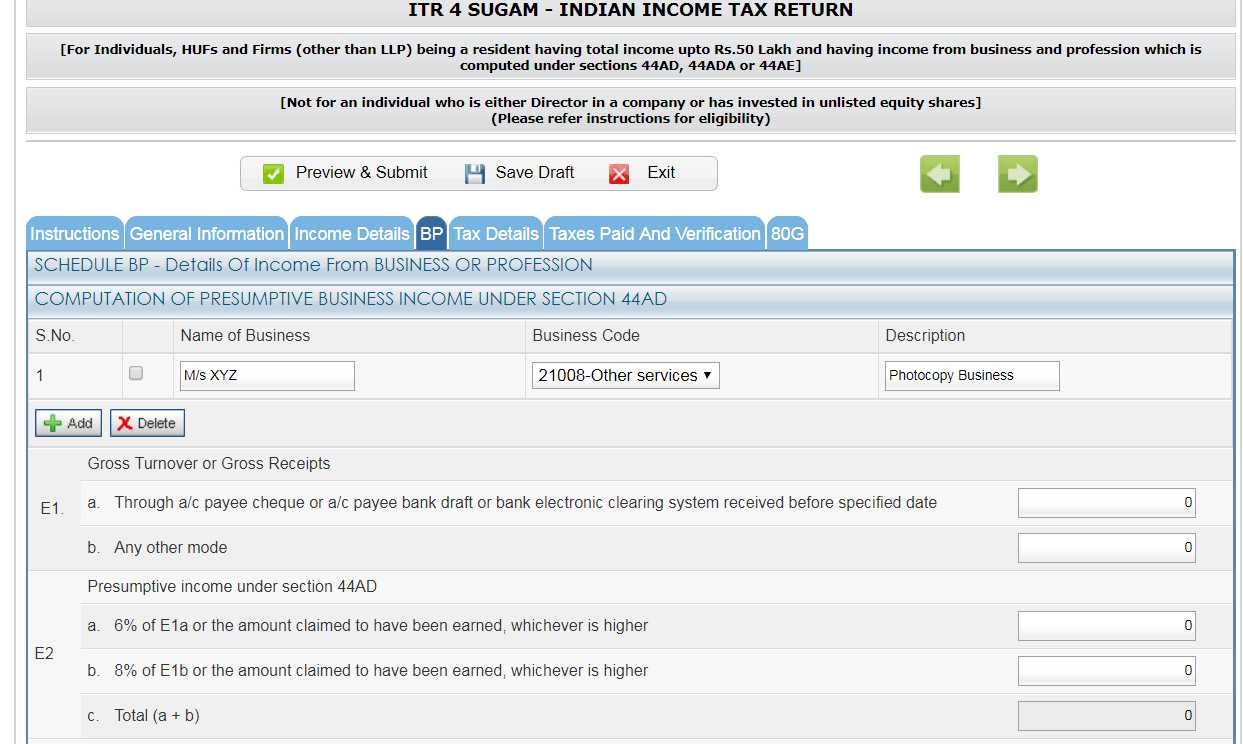This screenshot has width=1243, height=744.
Task: Click the E1a gross receipts amount field
Action: pyautogui.click(x=1106, y=502)
